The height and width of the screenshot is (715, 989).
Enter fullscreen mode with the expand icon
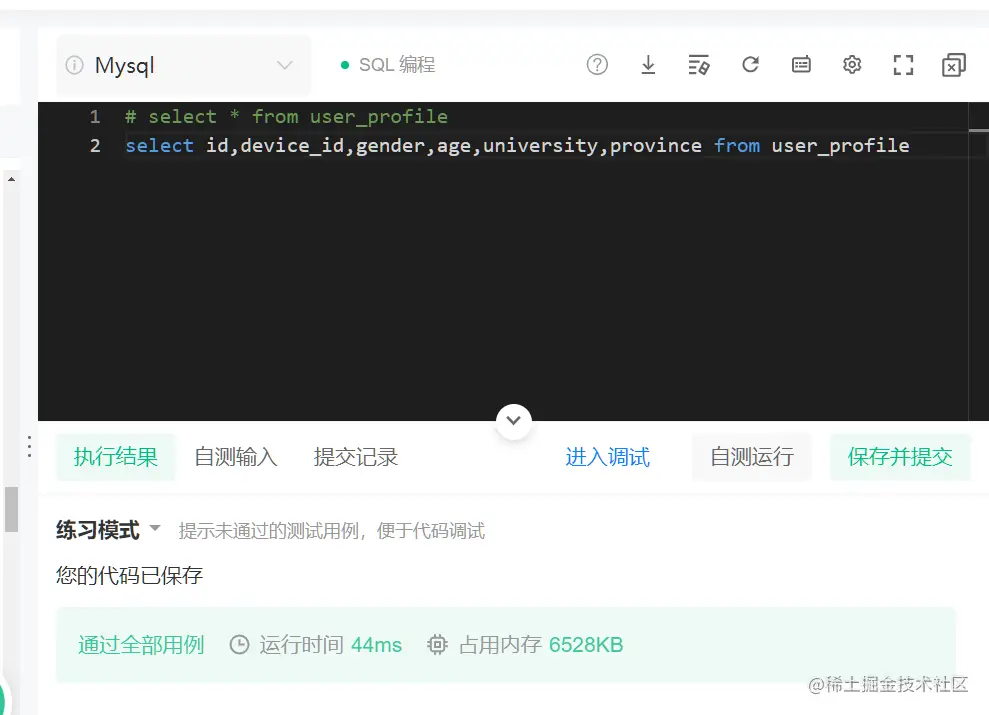click(x=903, y=65)
